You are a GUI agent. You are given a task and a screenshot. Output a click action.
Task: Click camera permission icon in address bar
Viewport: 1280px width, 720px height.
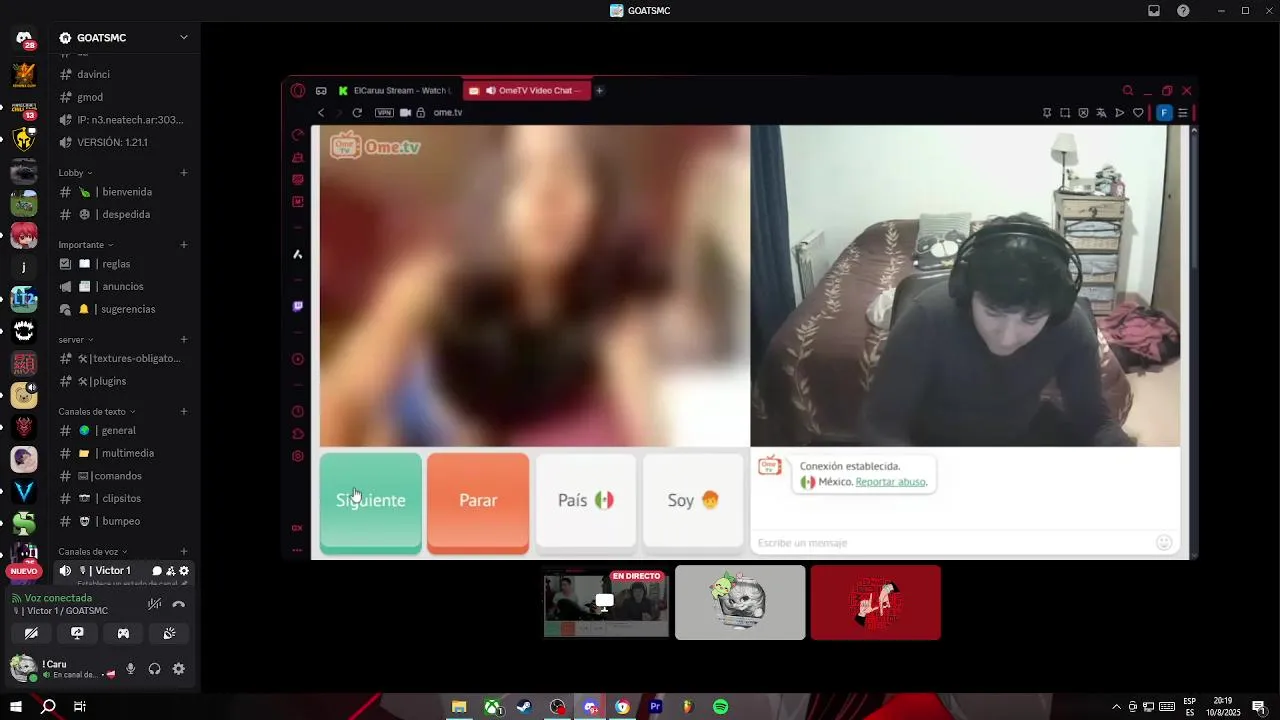click(x=406, y=113)
